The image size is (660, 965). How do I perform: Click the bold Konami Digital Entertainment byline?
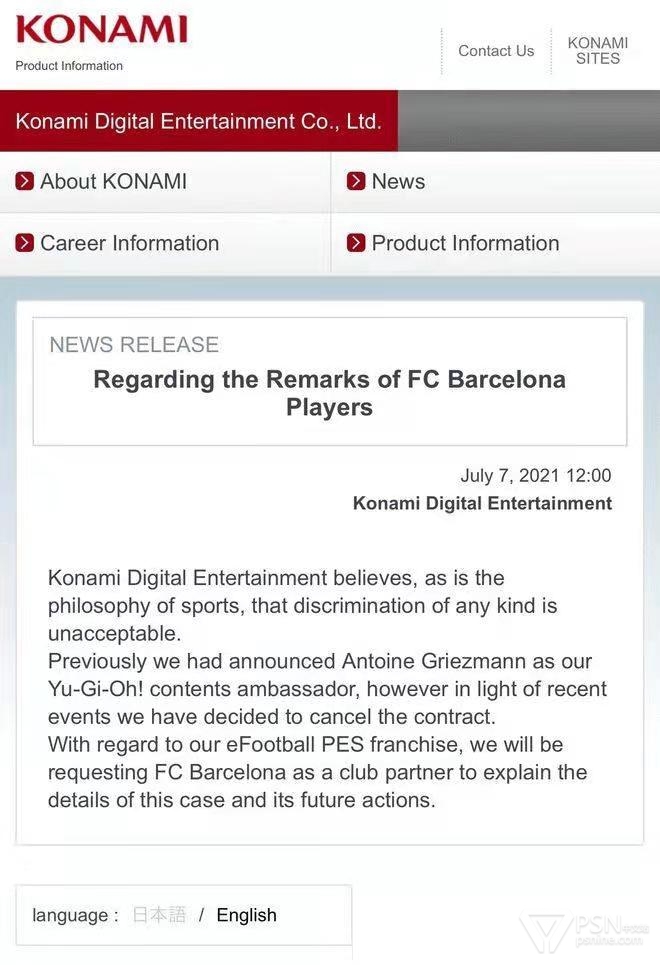tap(482, 503)
